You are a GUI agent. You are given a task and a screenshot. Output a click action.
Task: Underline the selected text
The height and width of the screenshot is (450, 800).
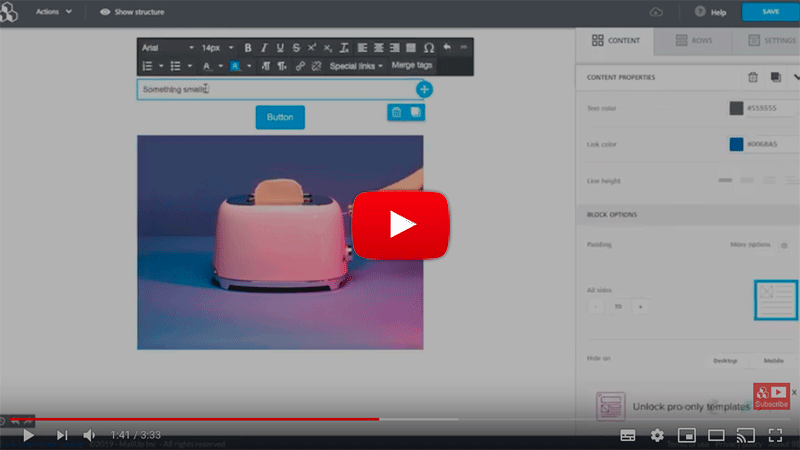(280, 47)
